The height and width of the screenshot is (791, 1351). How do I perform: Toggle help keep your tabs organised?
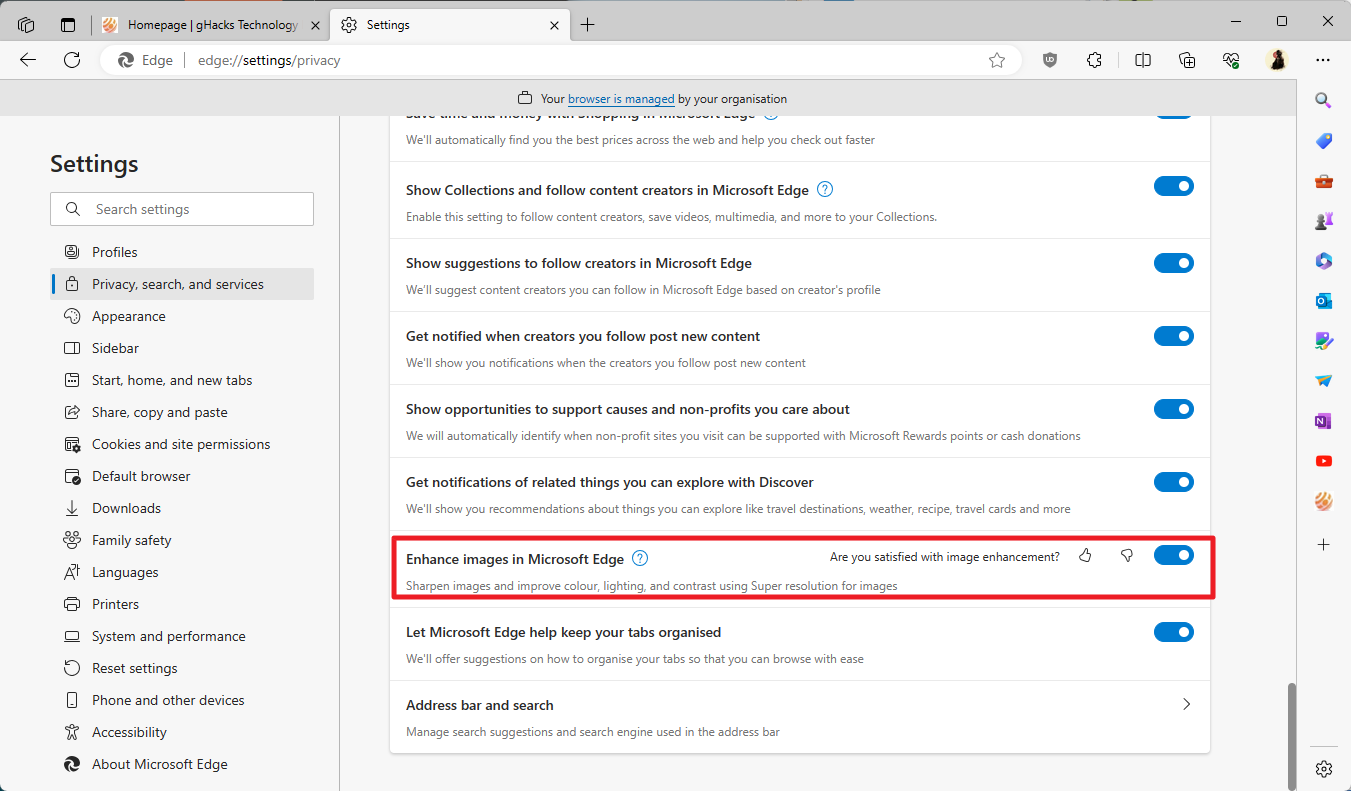point(1174,632)
